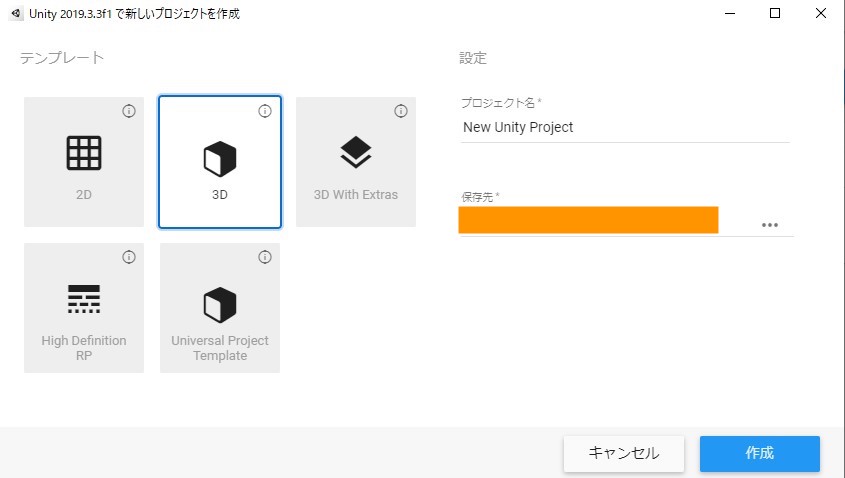
Task: Maximize the Unity project window
Action: pos(775,13)
